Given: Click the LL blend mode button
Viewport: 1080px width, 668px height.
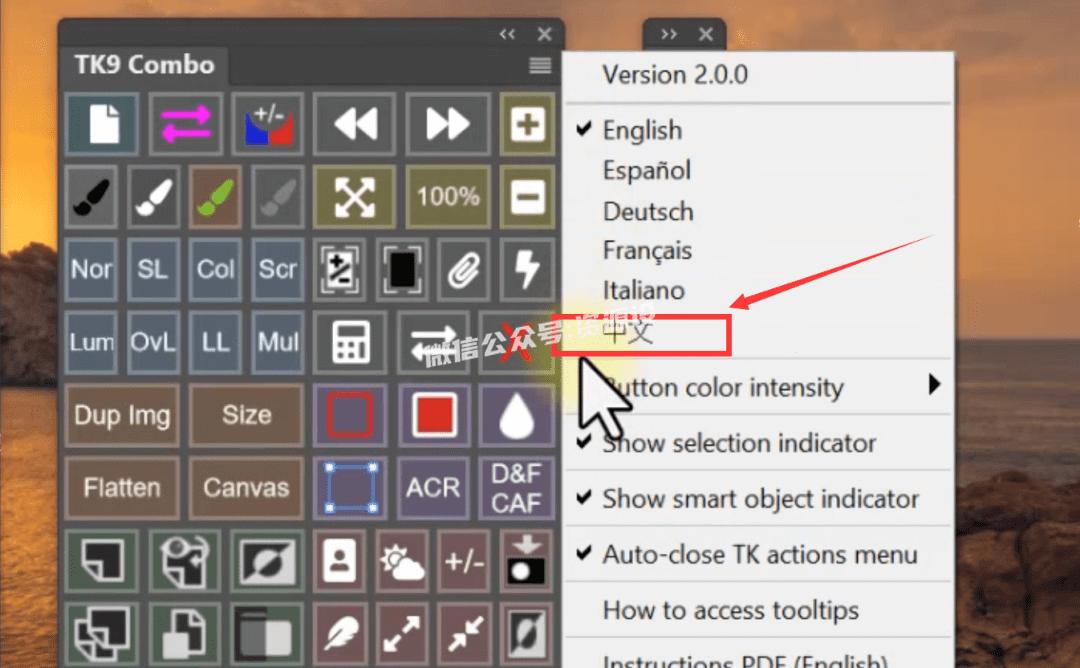Looking at the screenshot, I should pyautogui.click(x=216, y=342).
